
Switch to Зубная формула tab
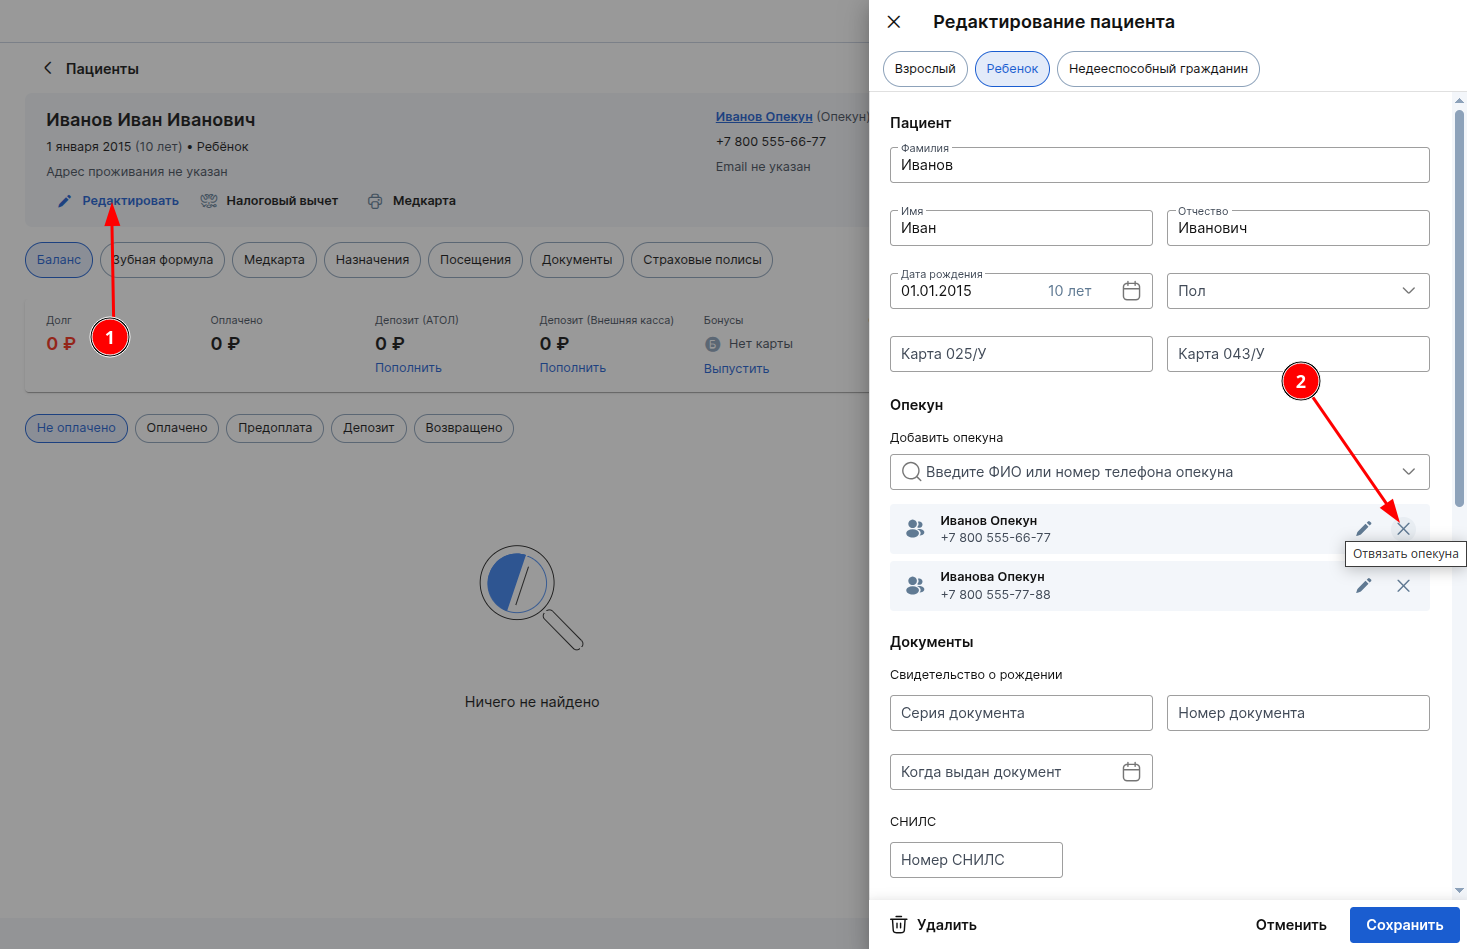pyautogui.click(x=162, y=260)
